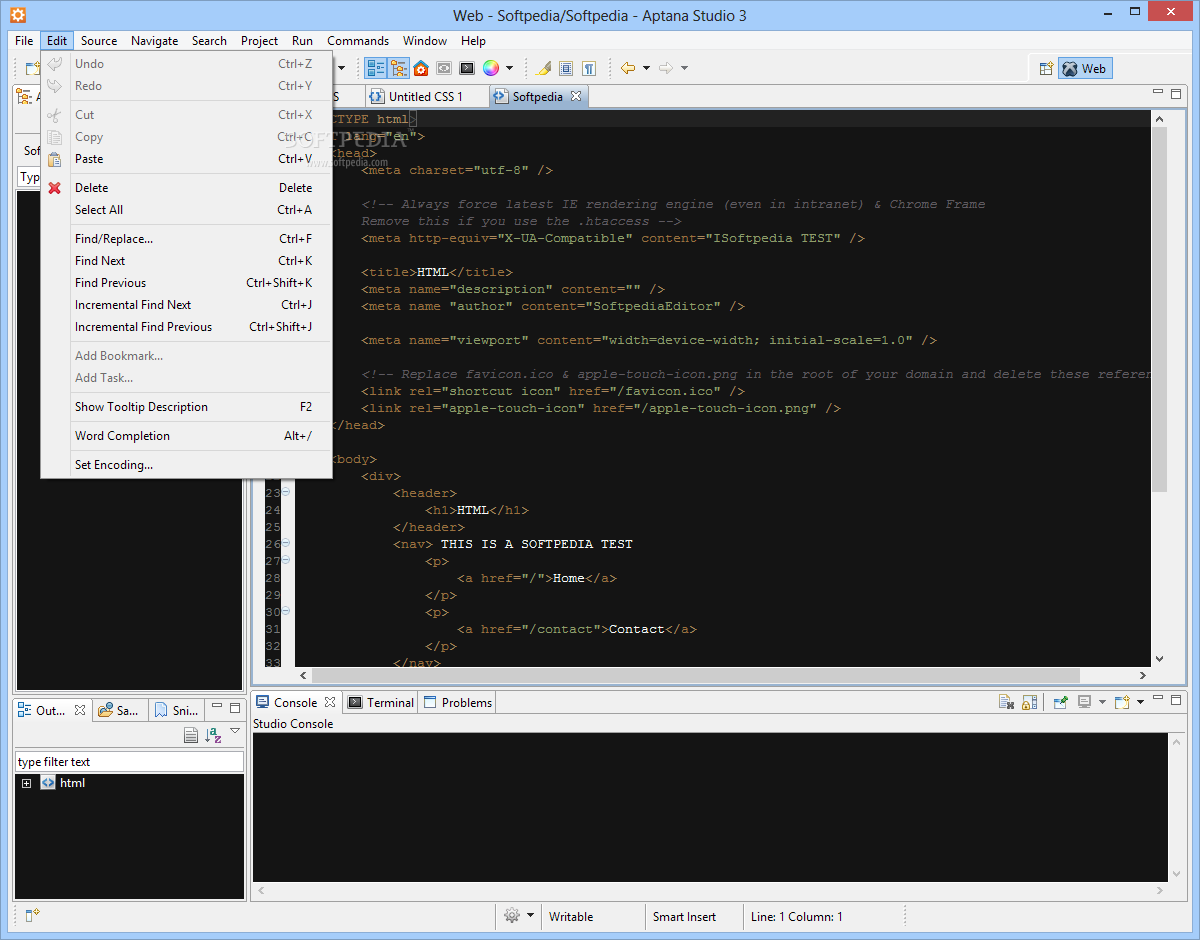This screenshot has height=940, width=1200.
Task: Select Find/Replace... from the Edit menu
Action: pos(114,239)
